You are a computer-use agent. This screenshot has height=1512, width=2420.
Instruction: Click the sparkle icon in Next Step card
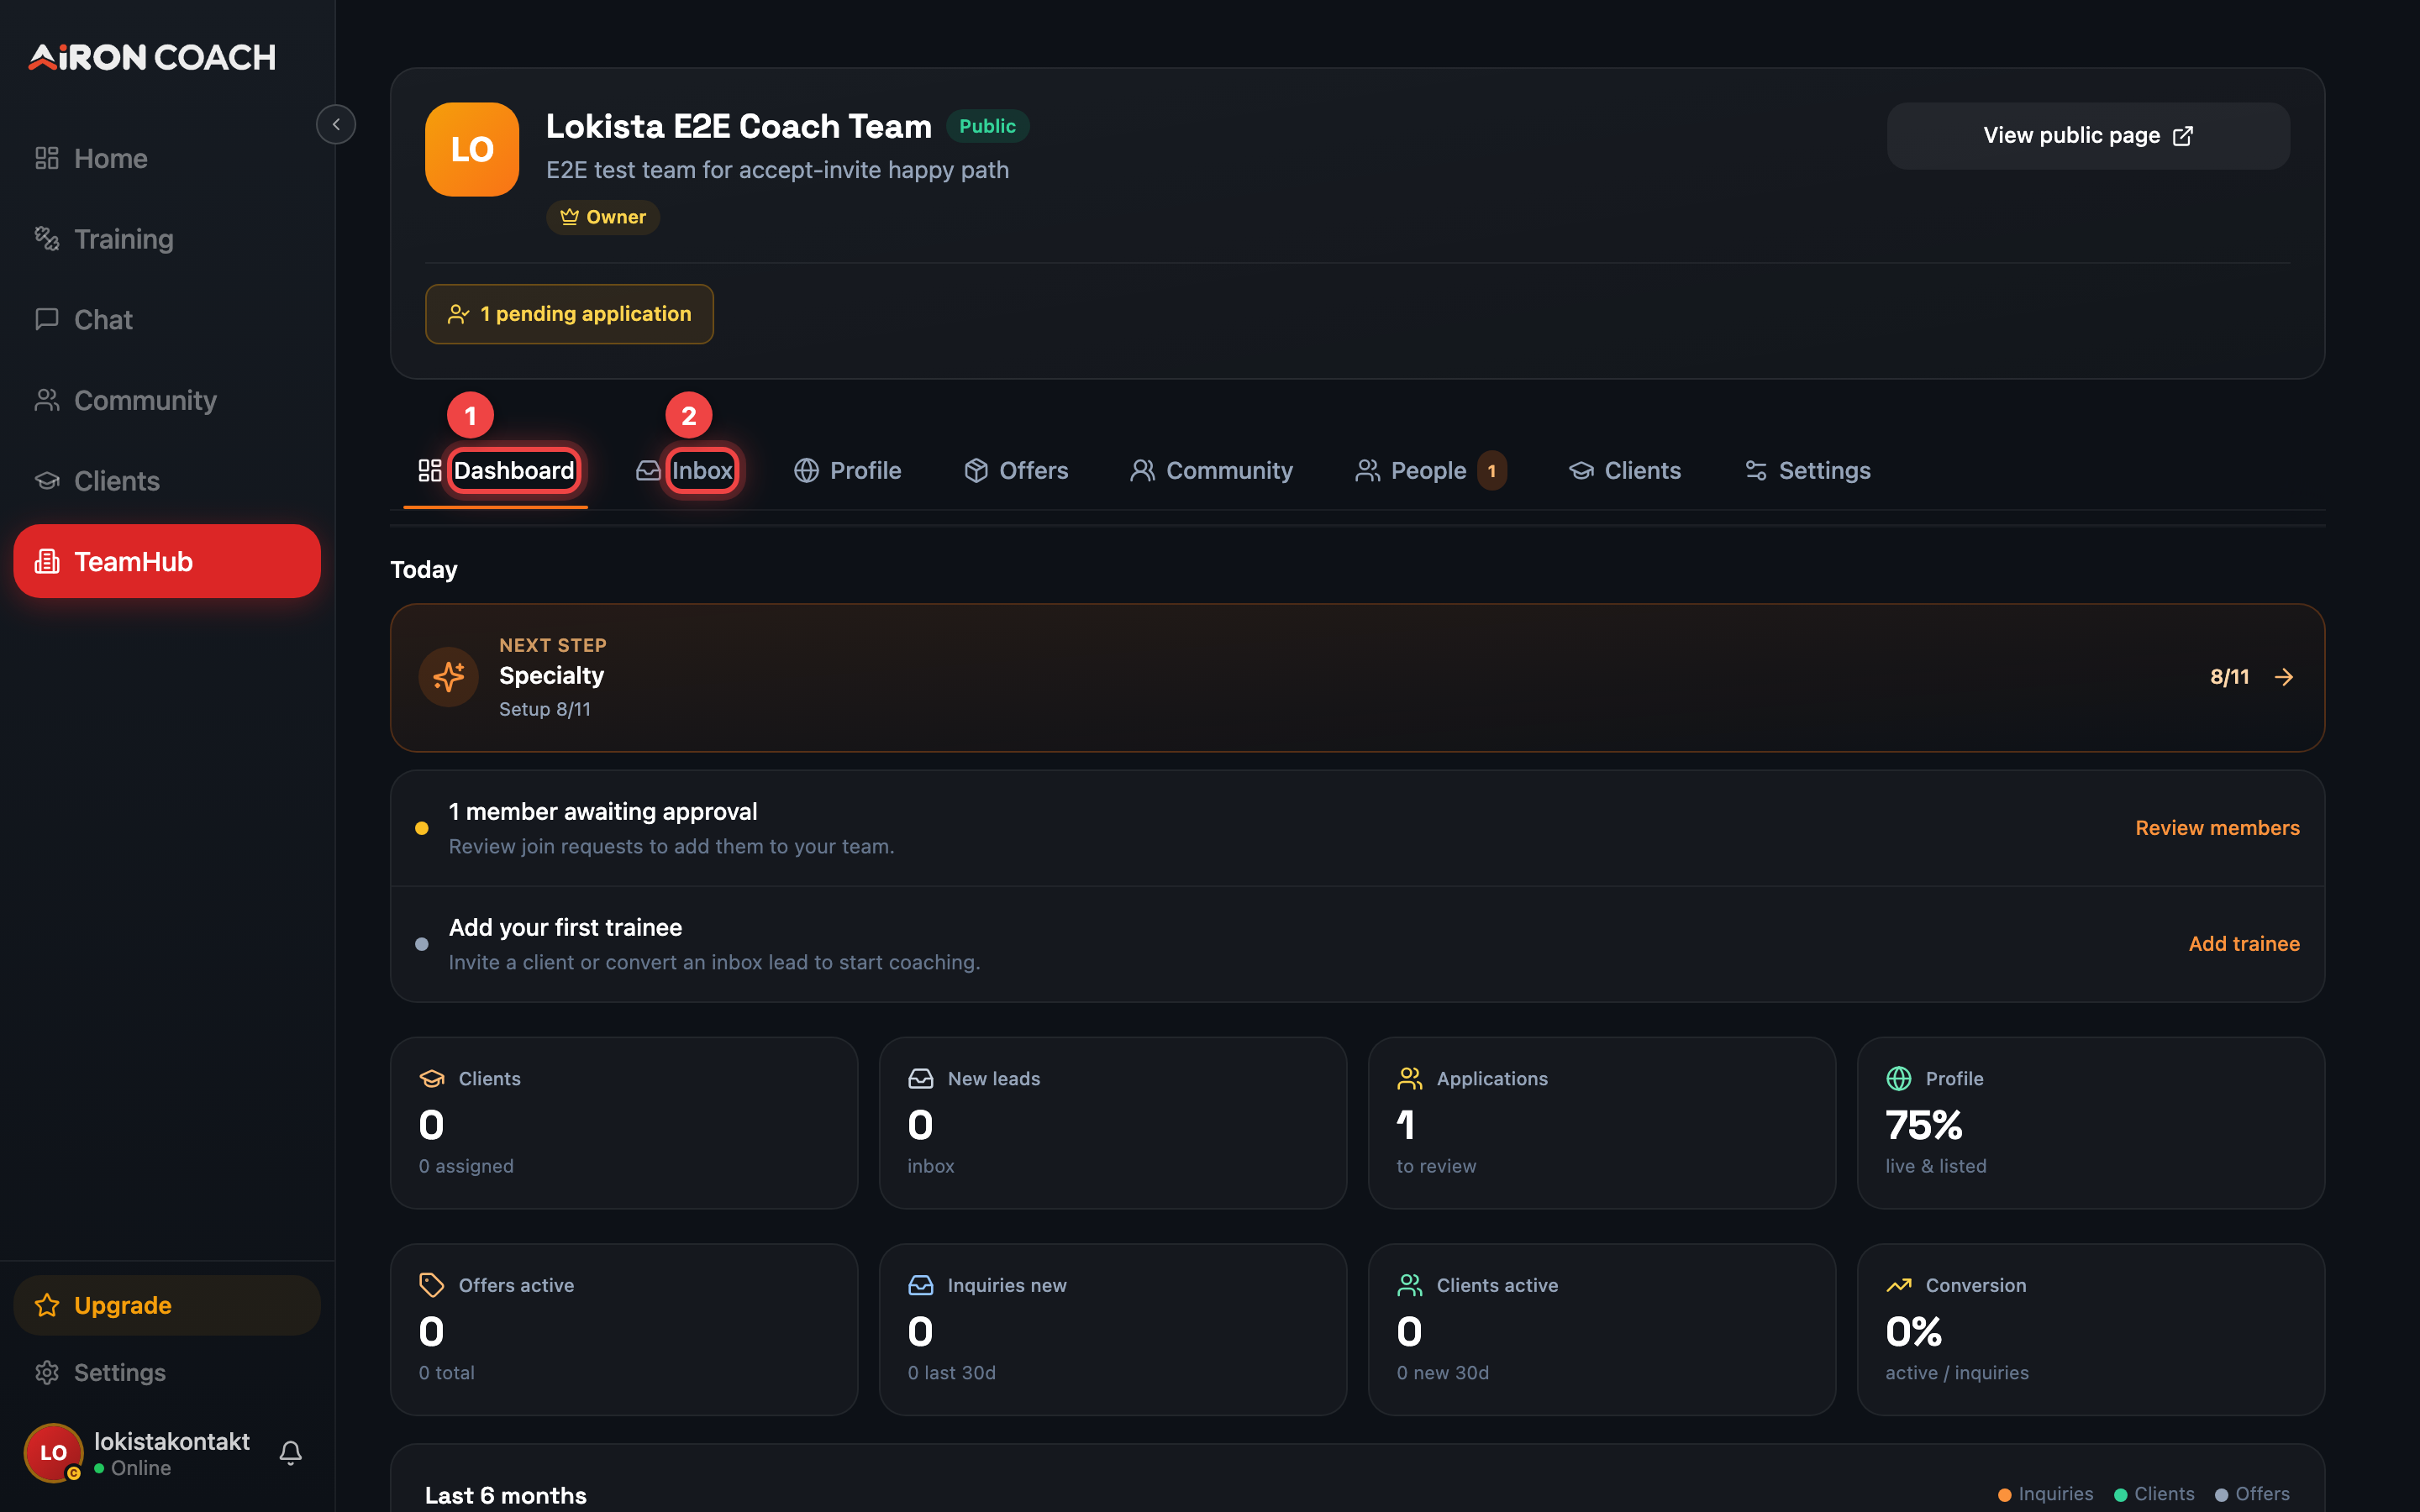pos(448,677)
